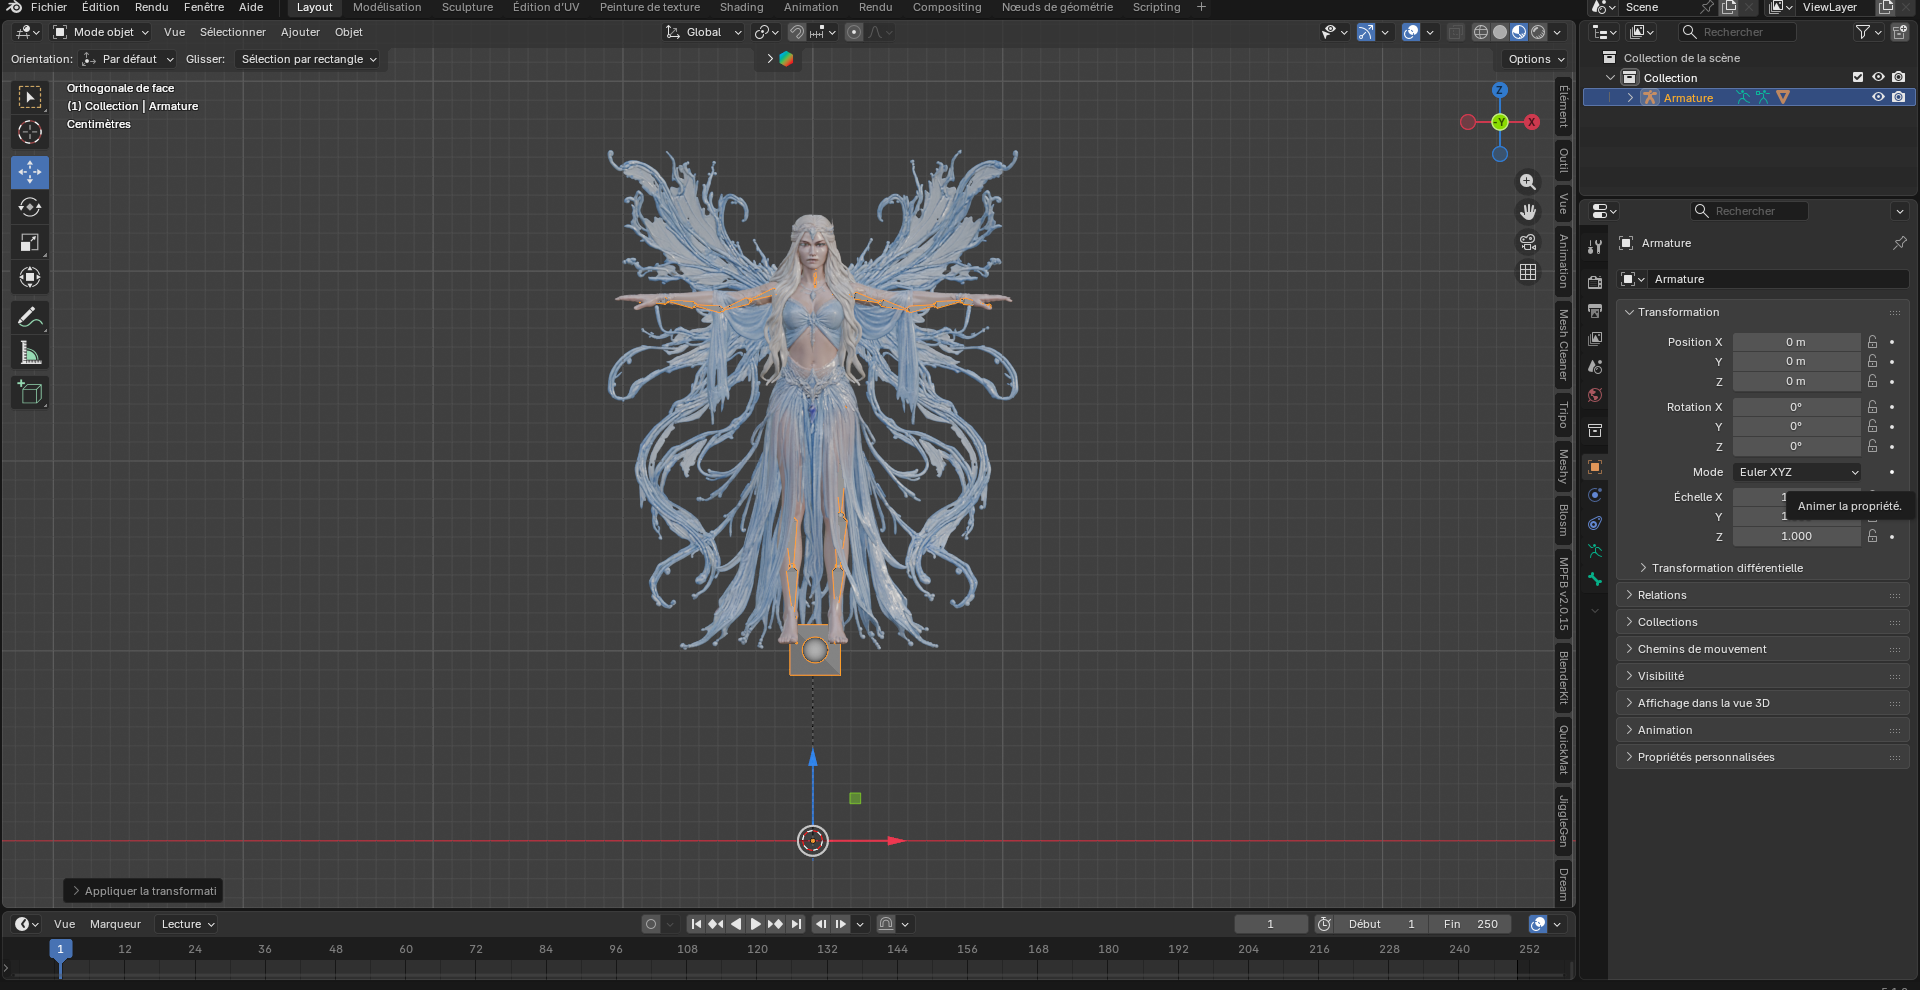Image resolution: width=1920 pixels, height=990 pixels.
Task: Open the Scene properties tab icon
Action: (x=1595, y=367)
